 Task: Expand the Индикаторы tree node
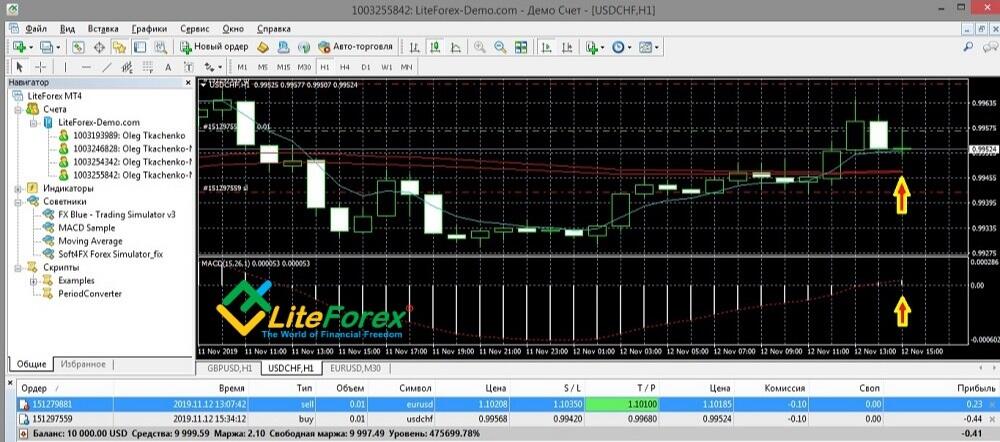tap(18, 188)
